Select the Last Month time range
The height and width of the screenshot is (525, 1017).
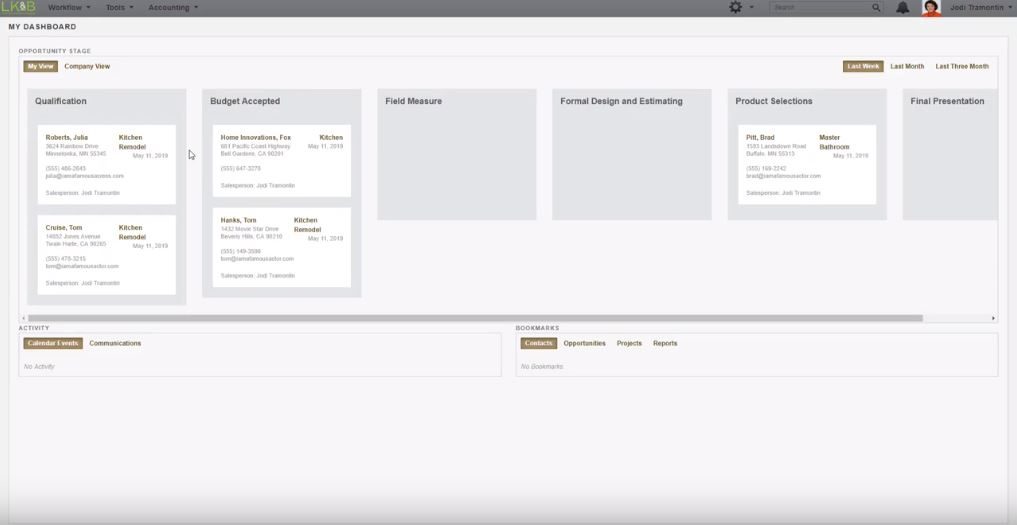[907, 67]
